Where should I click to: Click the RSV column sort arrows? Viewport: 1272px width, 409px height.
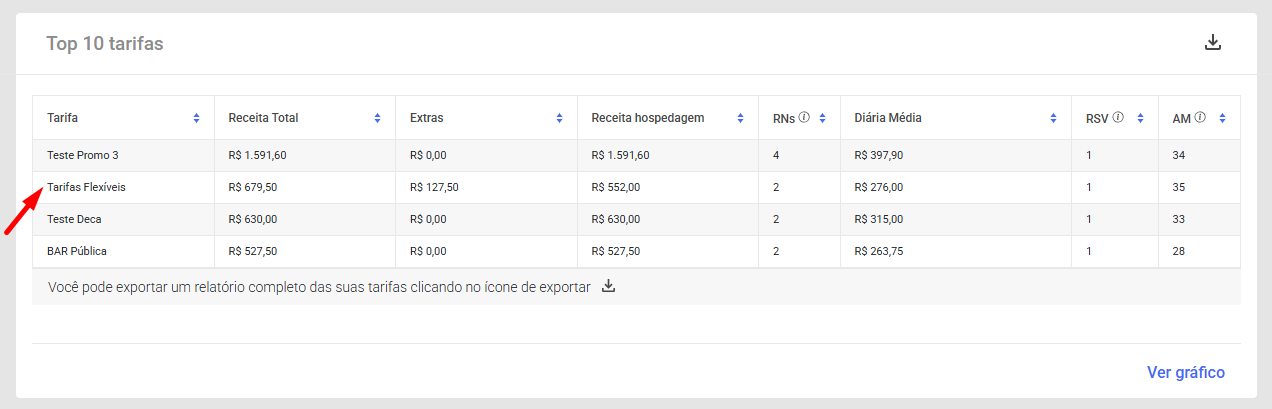tap(1140, 118)
